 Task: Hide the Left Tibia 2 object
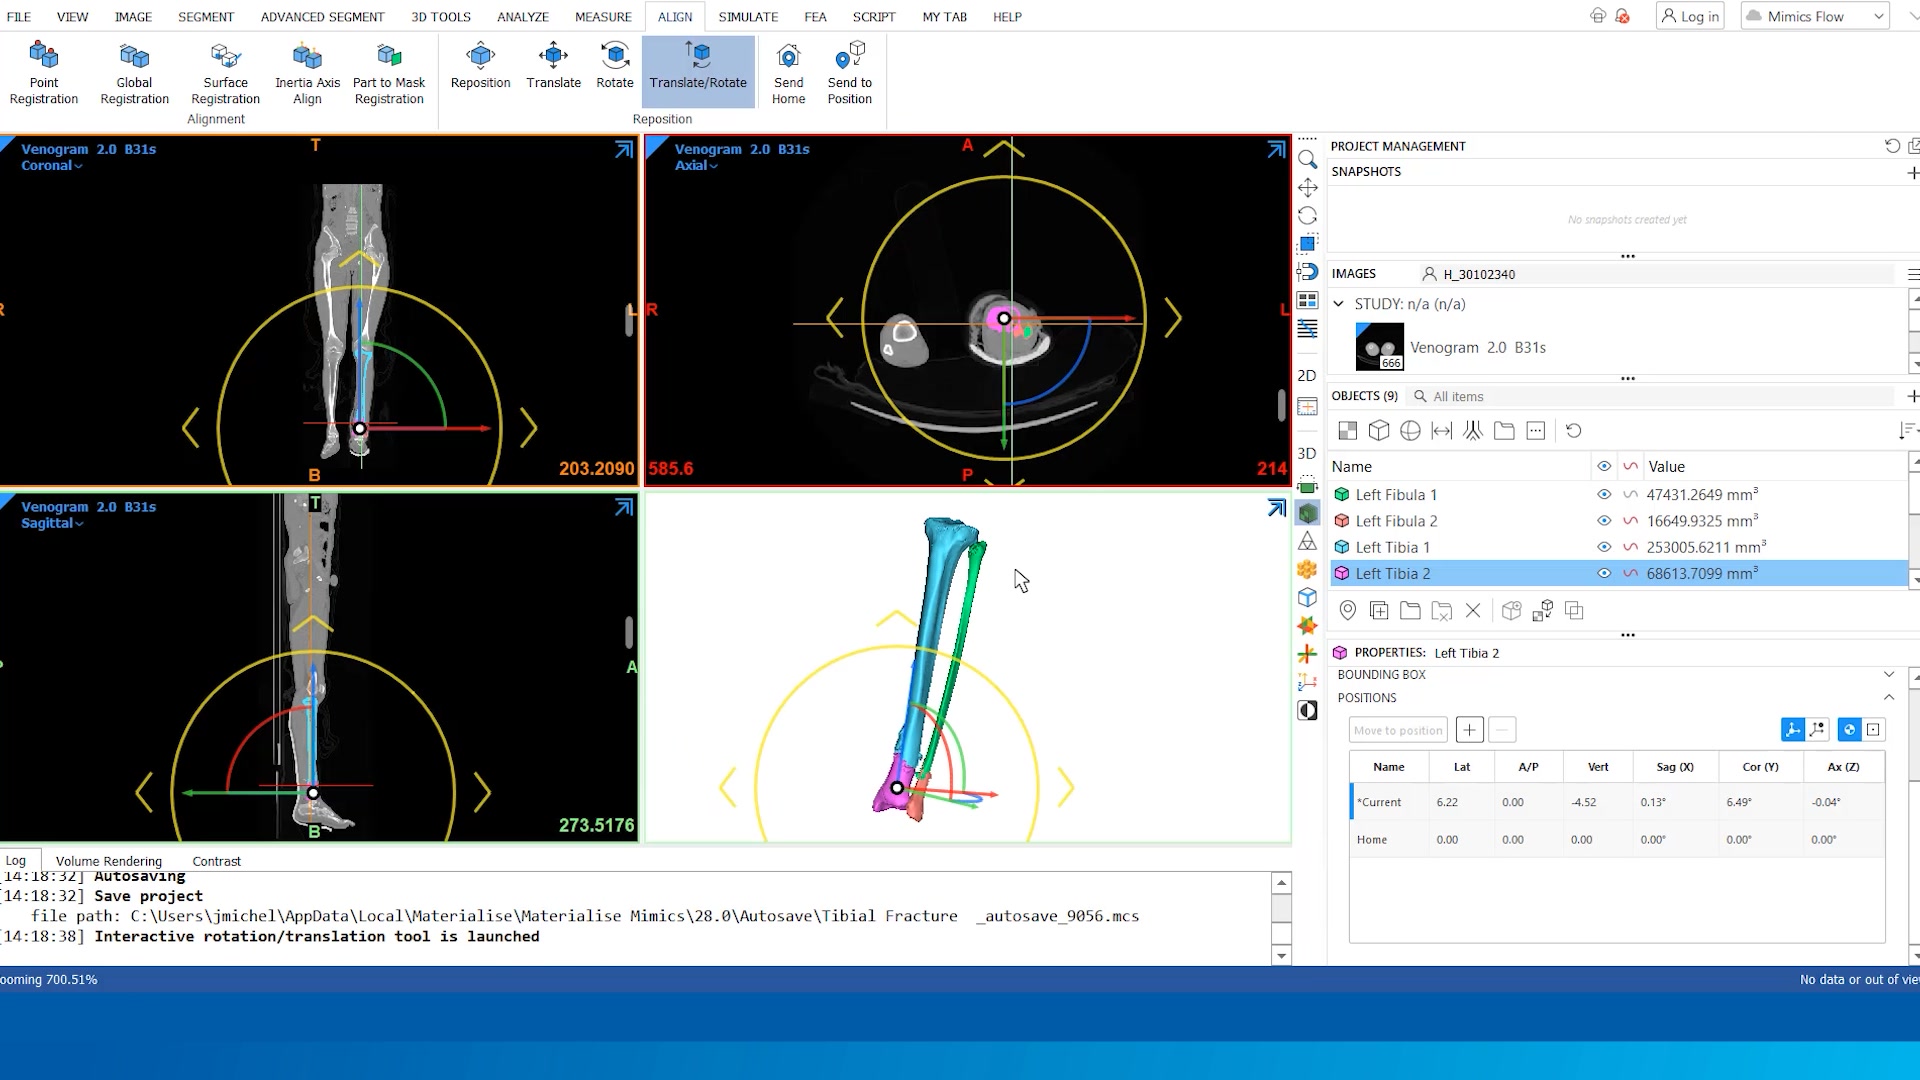click(1604, 573)
